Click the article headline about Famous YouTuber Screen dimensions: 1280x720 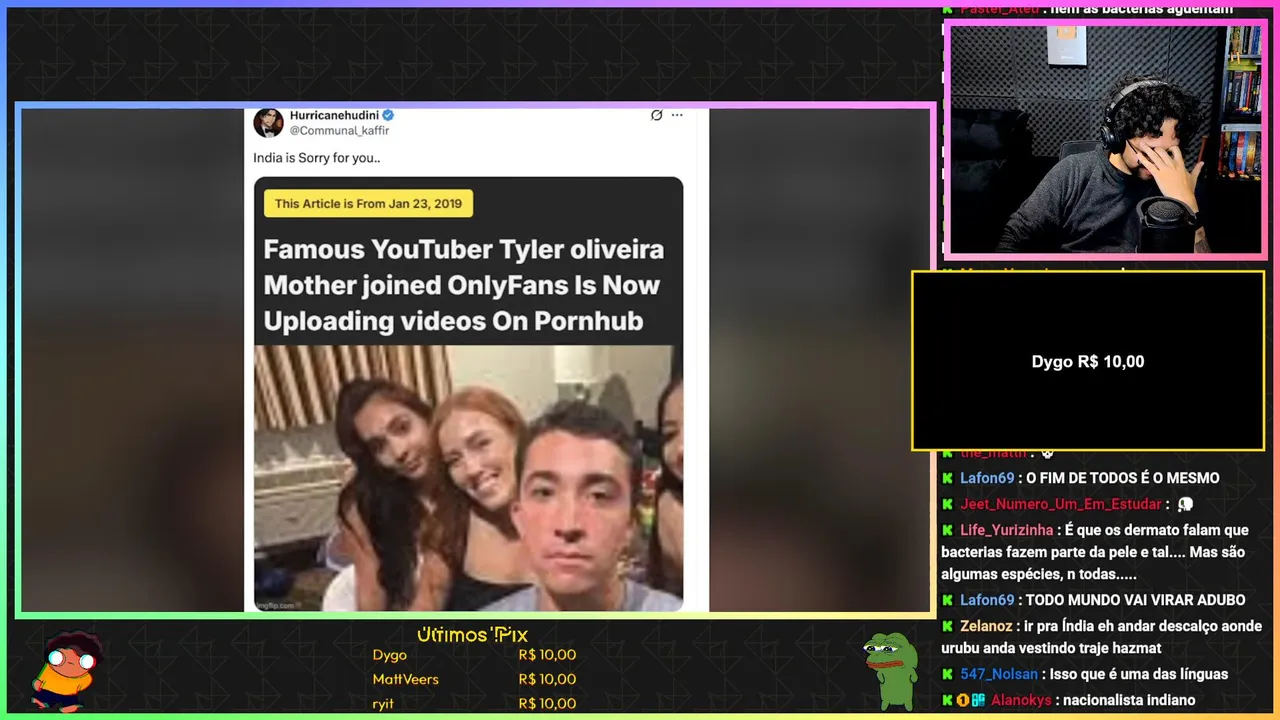pos(463,285)
